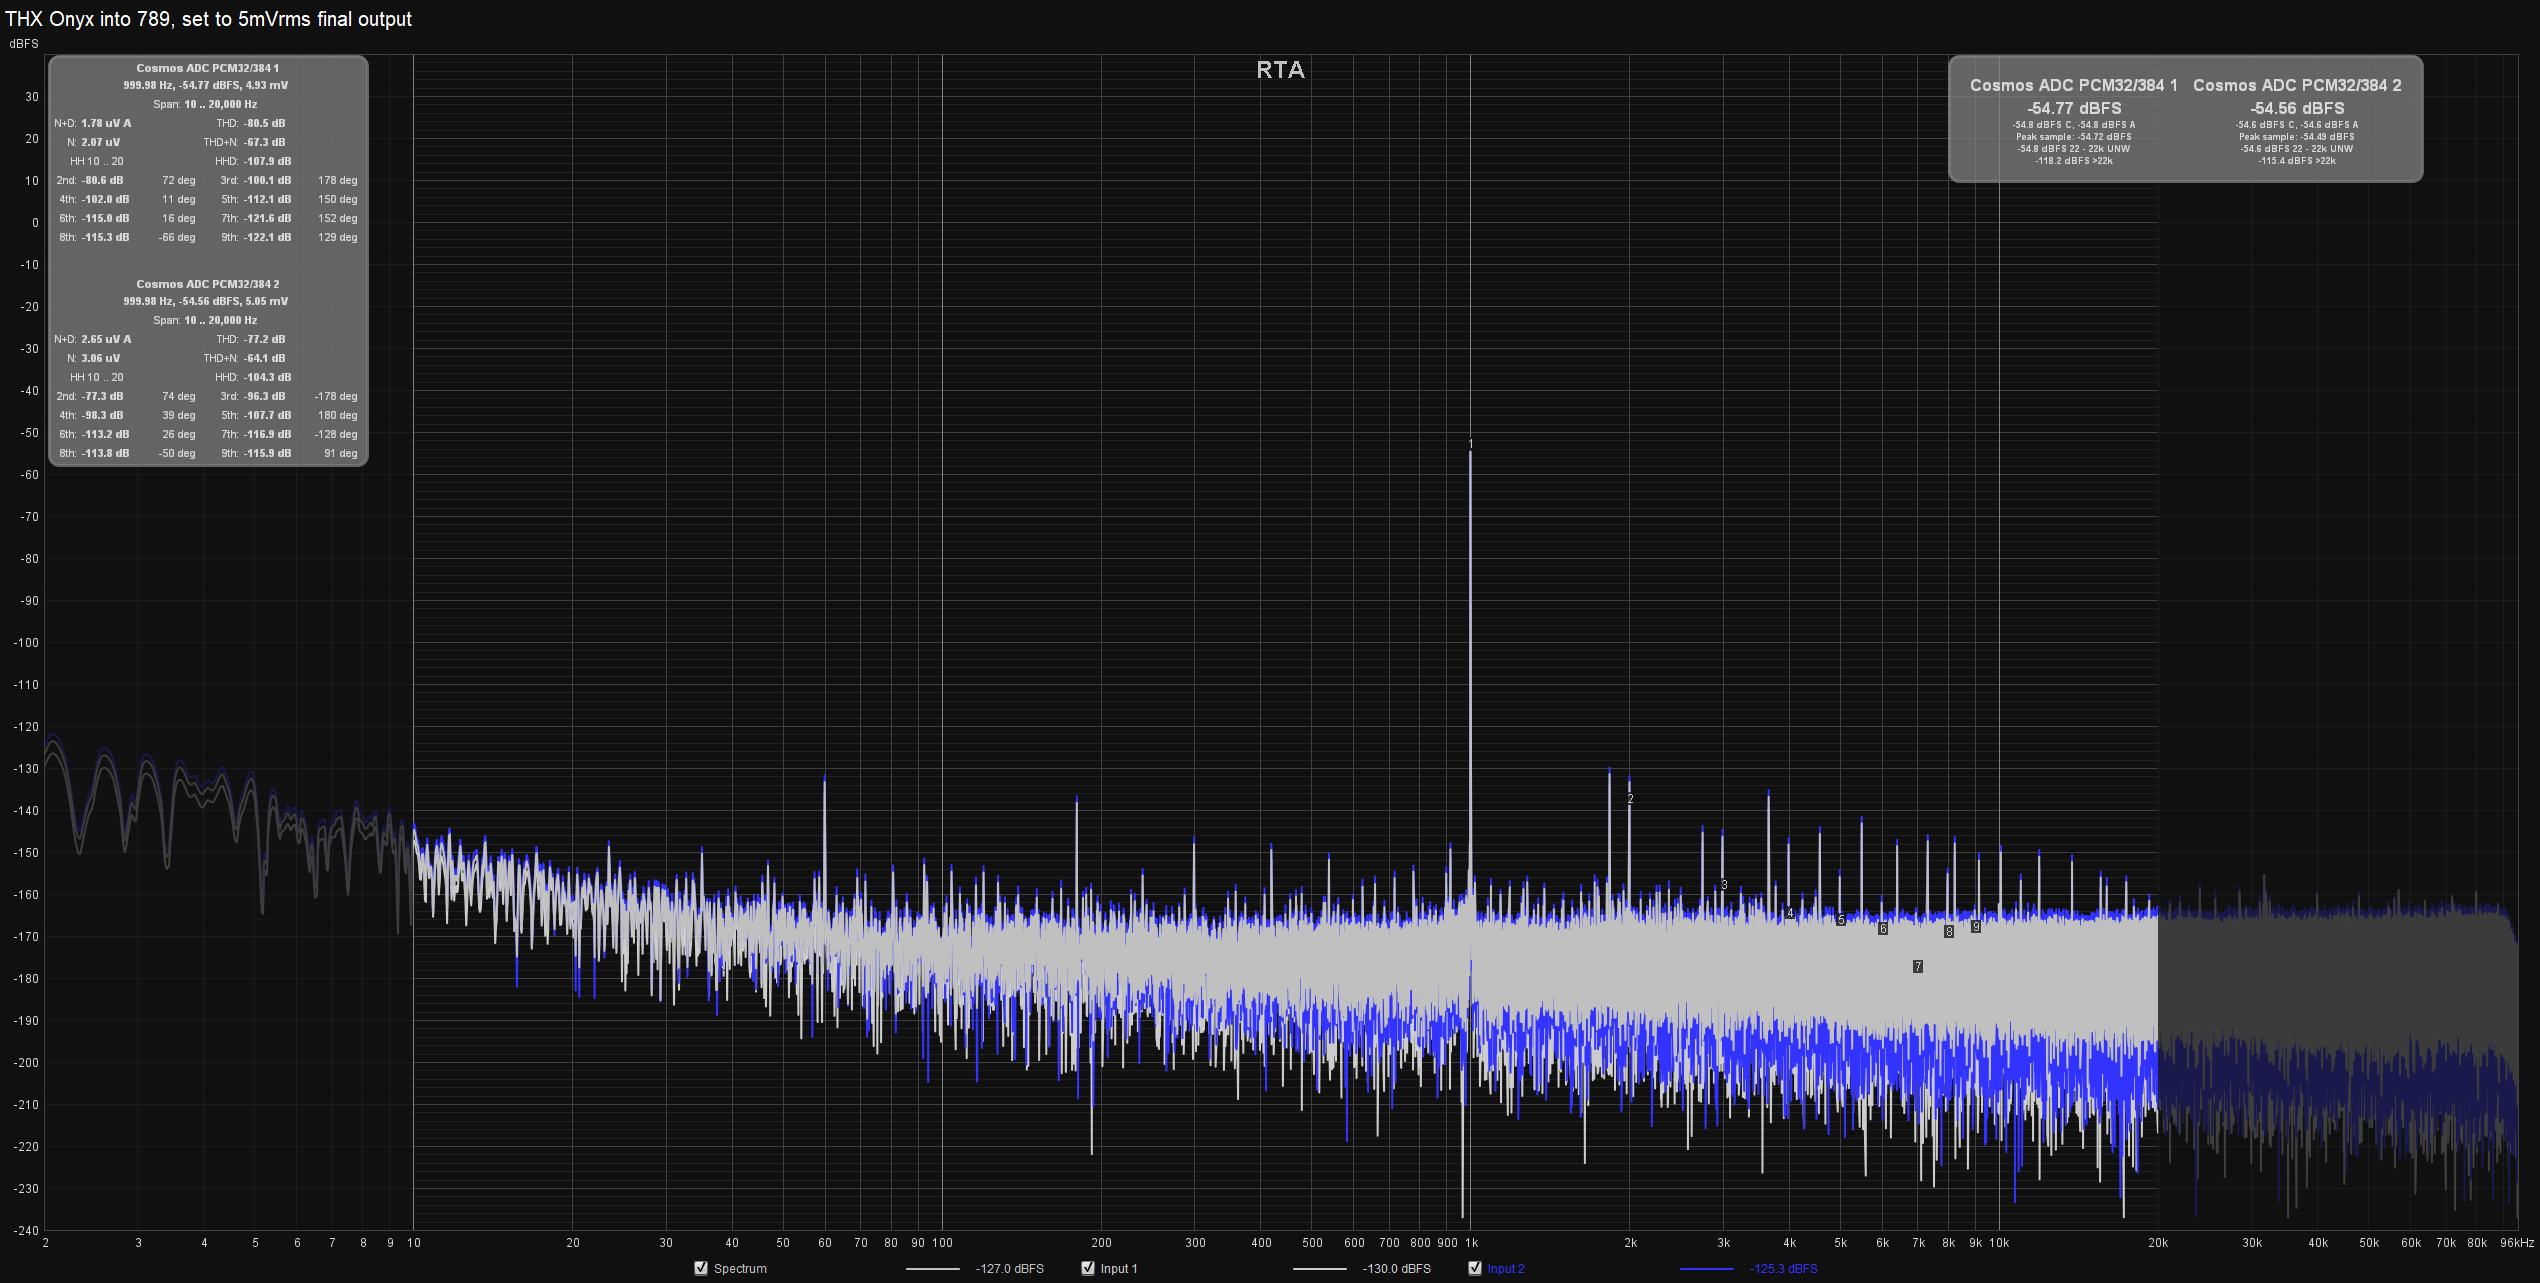Click the HHD -104.3 dB value
This screenshot has width=2540, height=1283.
268,378
